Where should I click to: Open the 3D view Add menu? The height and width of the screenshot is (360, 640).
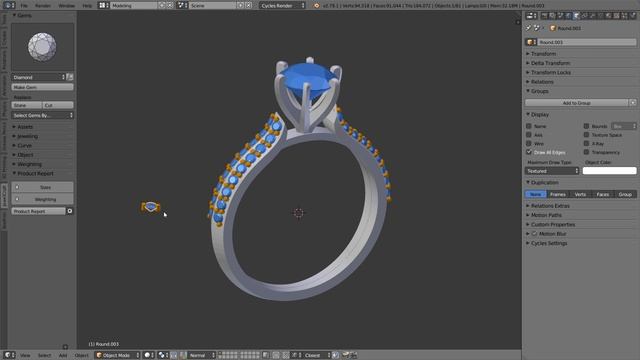[x=63, y=355]
